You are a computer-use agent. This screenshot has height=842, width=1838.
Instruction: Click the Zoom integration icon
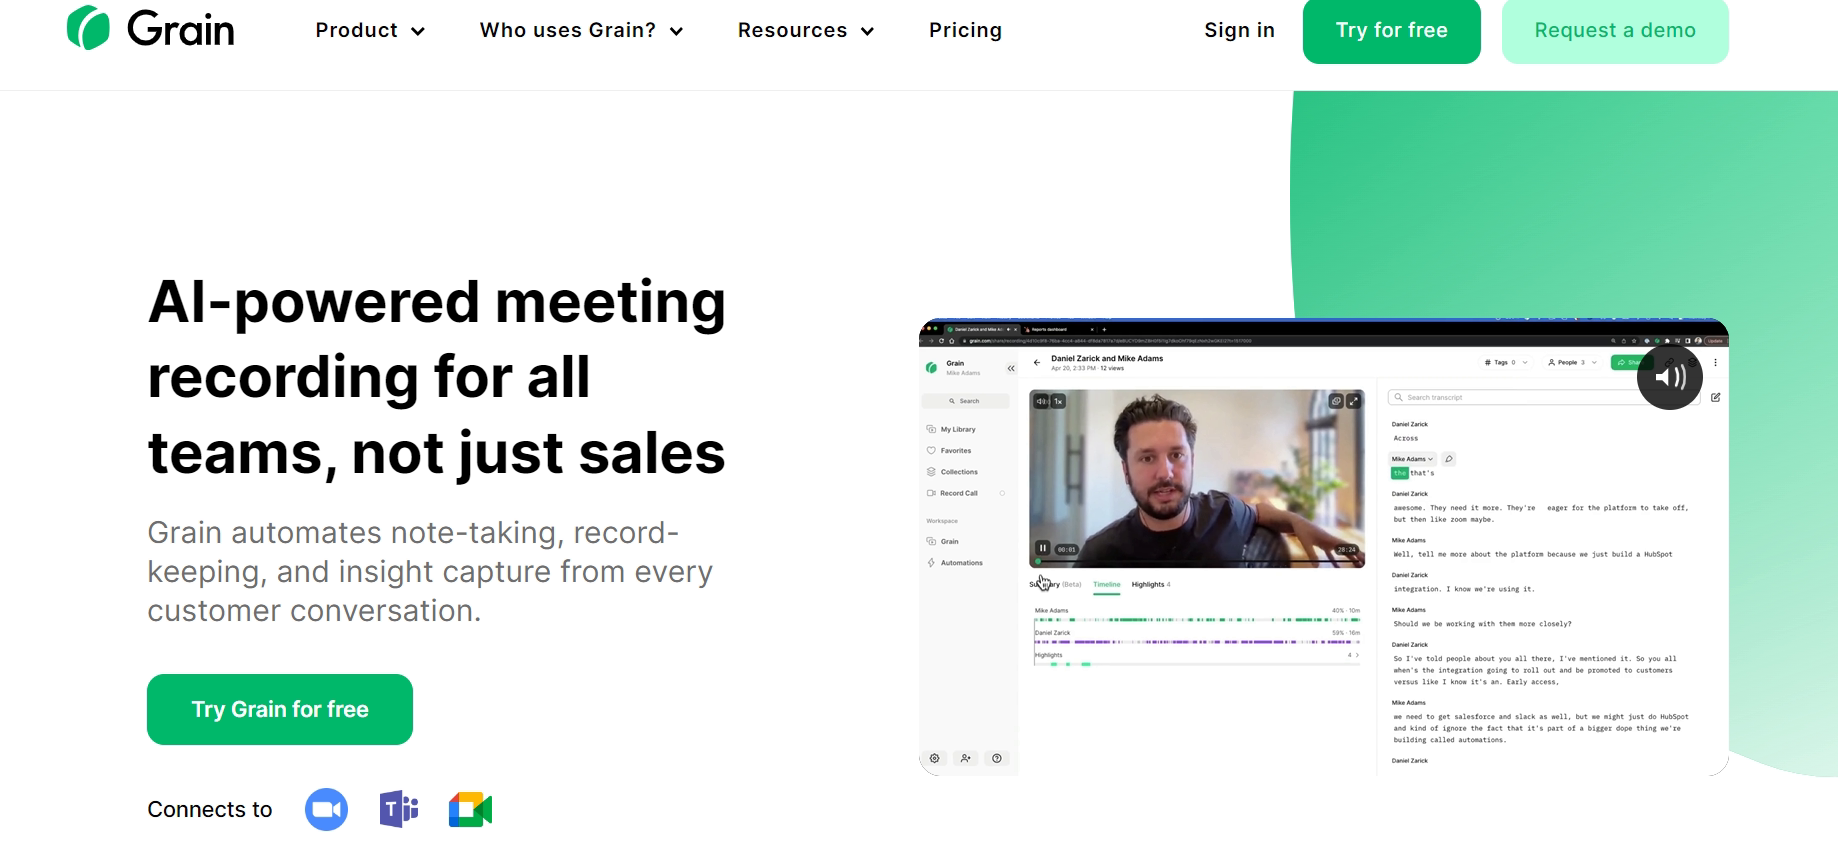[x=326, y=809]
